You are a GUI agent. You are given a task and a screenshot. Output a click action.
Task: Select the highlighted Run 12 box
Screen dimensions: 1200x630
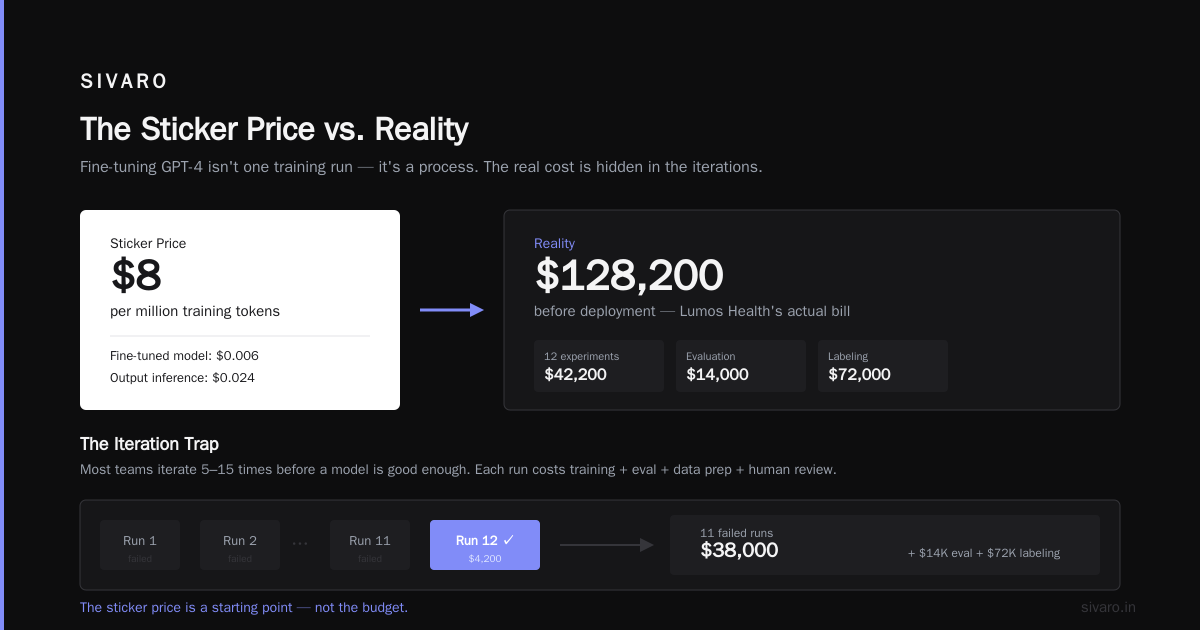485,545
